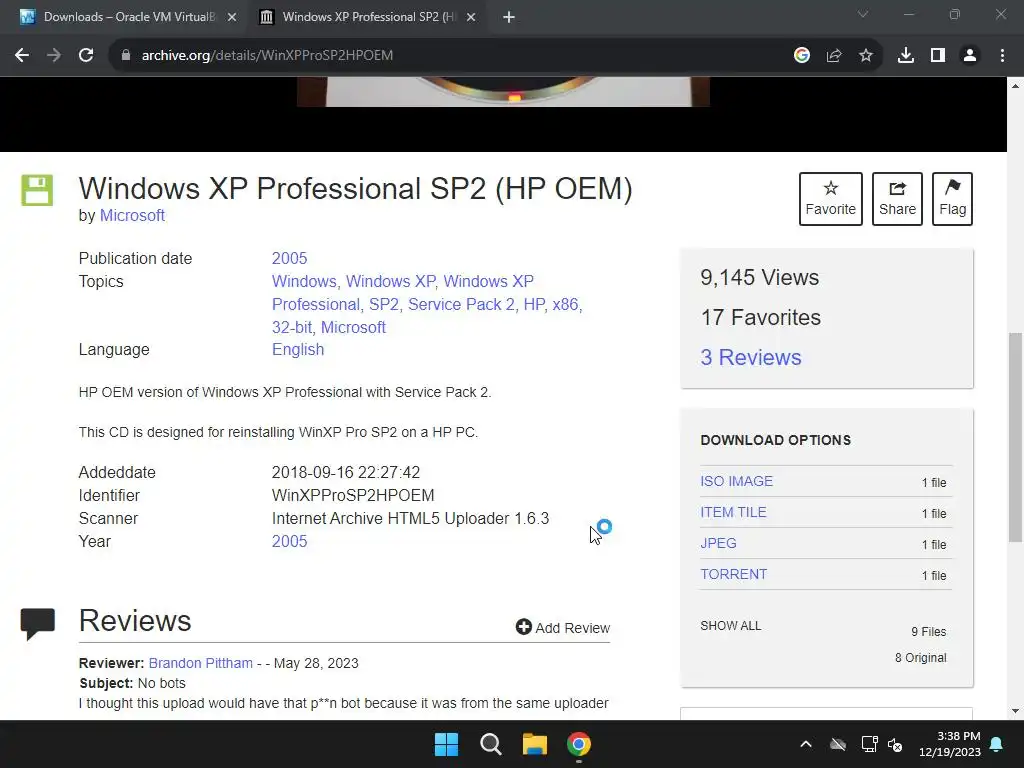Open Windows taskbar Search
The width and height of the screenshot is (1024, 768).
coord(490,744)
